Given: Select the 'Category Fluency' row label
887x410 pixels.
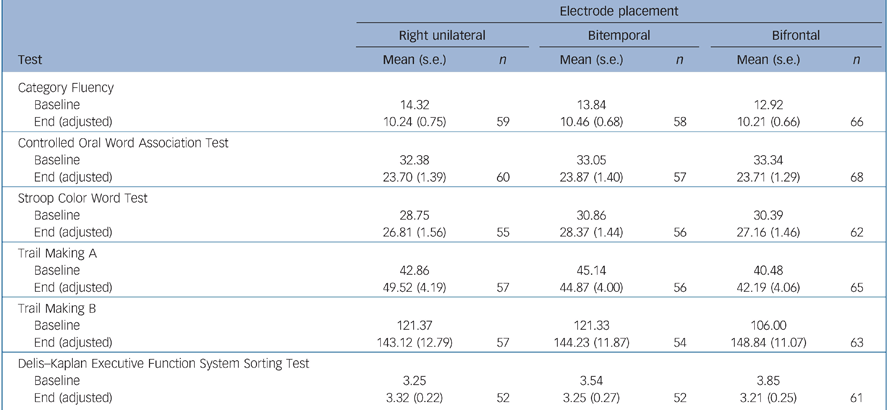Looking at the screenshot, I should coord(66,88).
